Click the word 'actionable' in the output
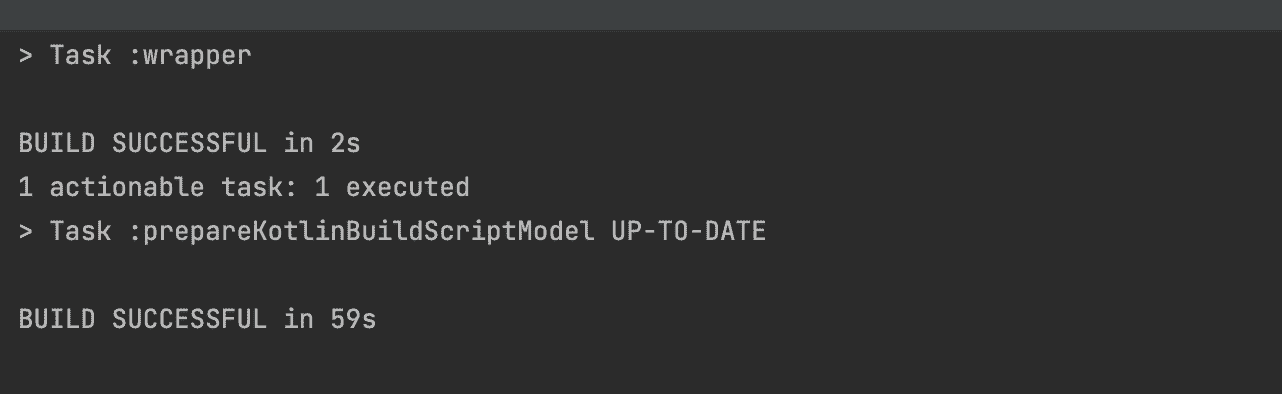This screenshot has height=394, width=1282. (x=127, y=188)
